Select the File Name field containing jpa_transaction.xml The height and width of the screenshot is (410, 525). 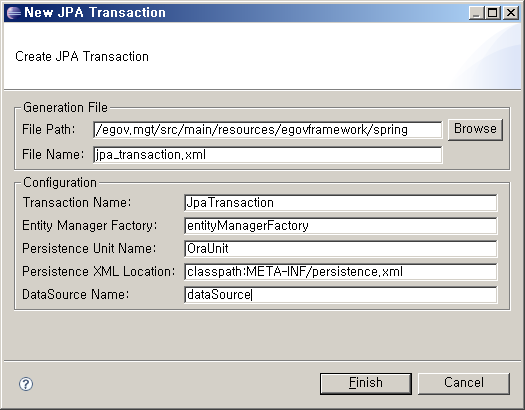268,155
